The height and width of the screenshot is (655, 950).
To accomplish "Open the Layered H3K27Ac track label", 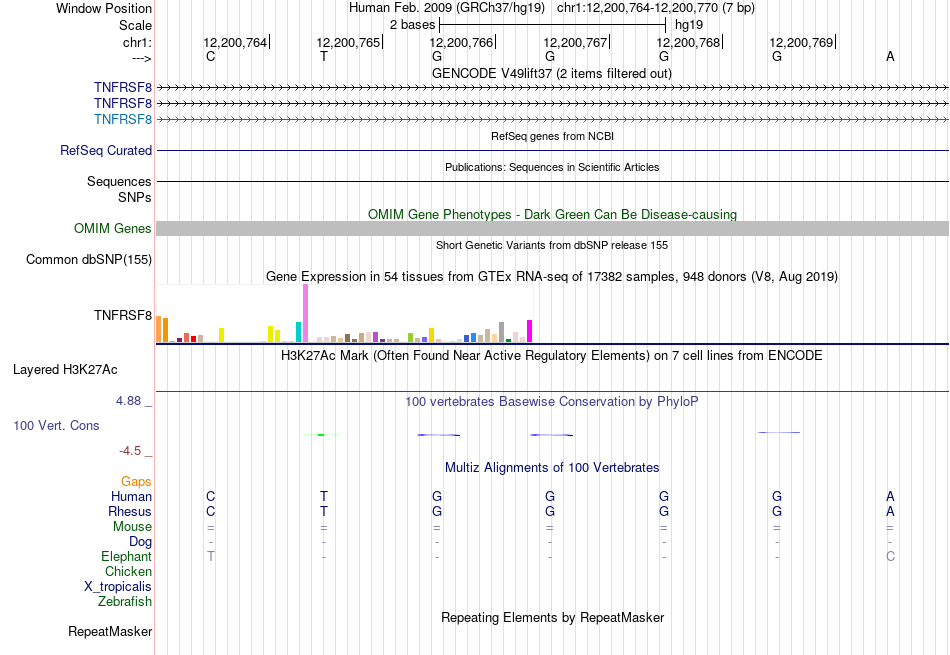I will pyautogui.click(x=65, y=370).
